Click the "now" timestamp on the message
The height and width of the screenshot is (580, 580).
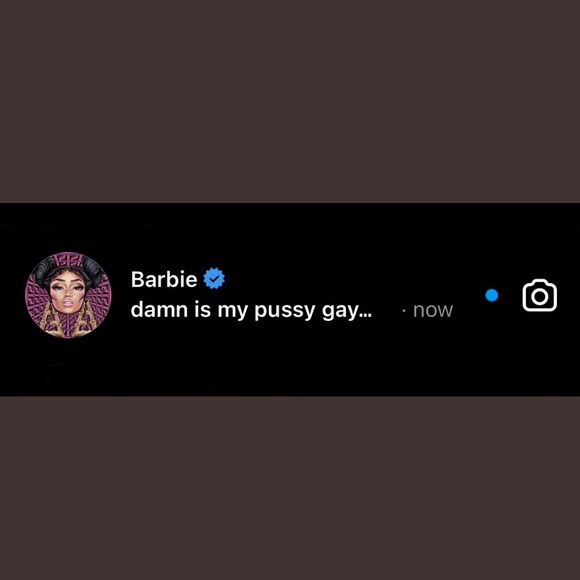tap(433, 311)
